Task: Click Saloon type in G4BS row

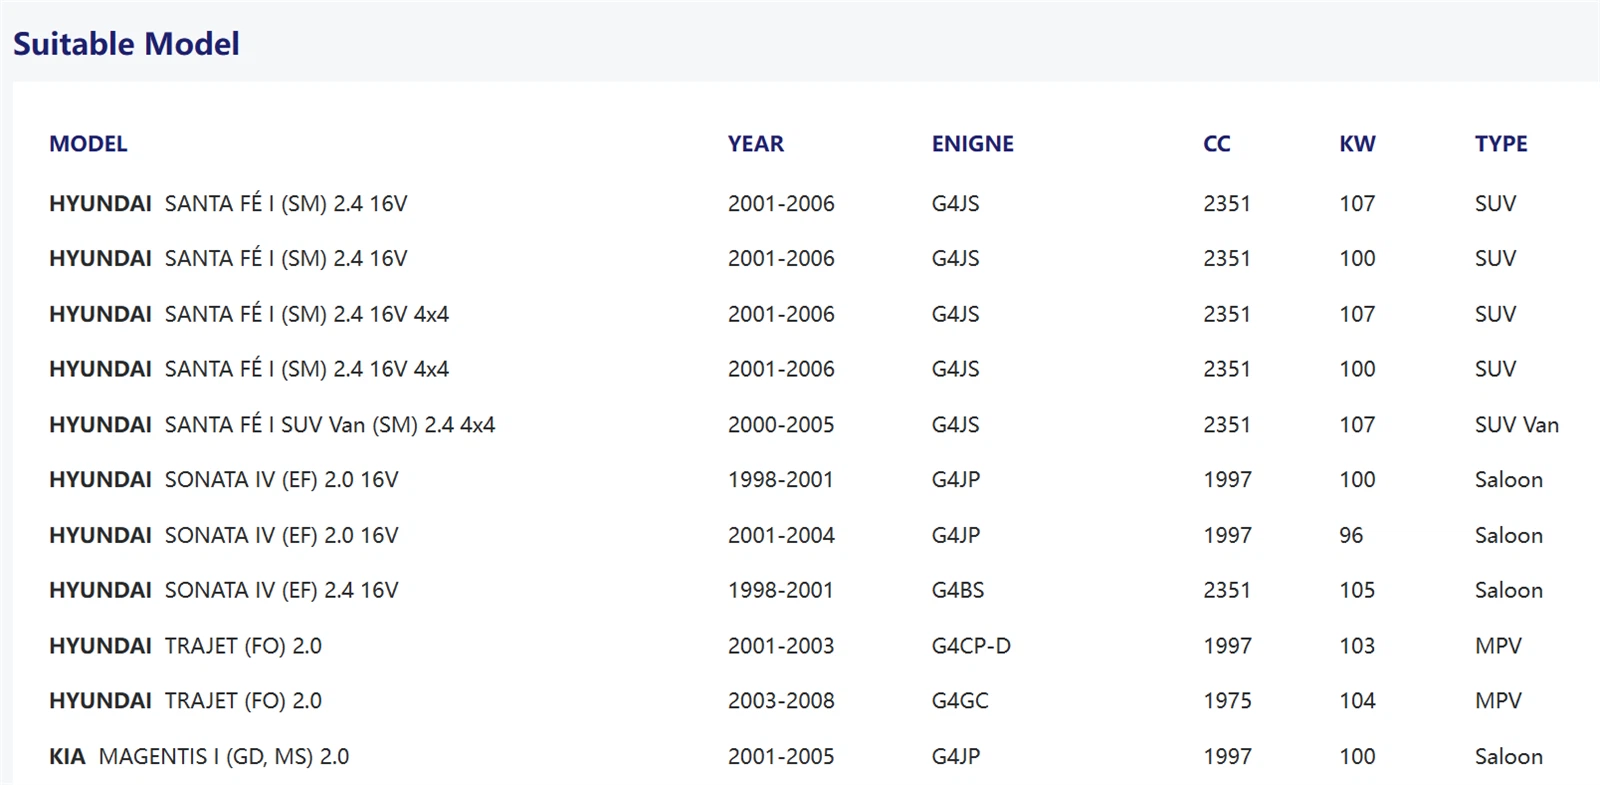Action: [x=1509, y=591]
